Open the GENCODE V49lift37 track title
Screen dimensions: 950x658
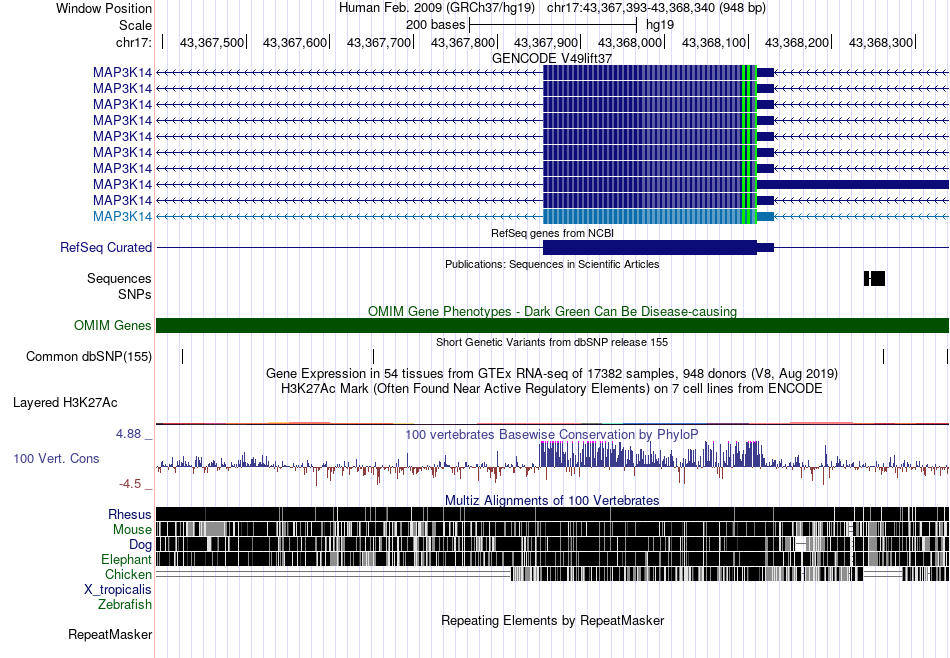pos(552,58)
